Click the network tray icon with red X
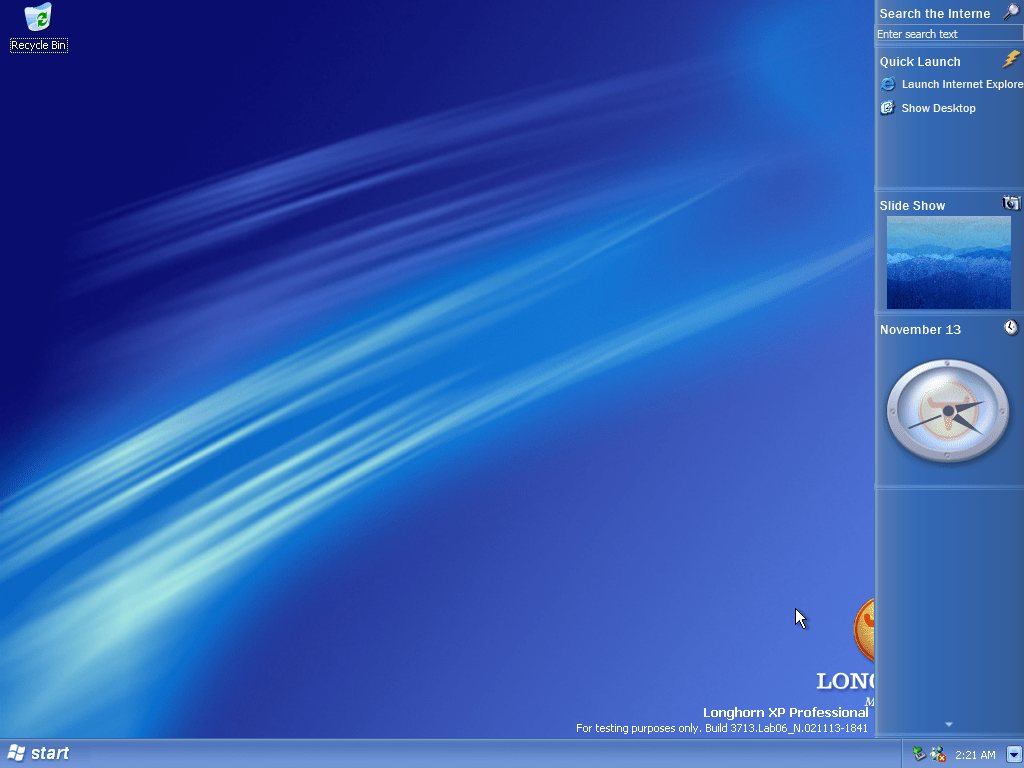 [x=937, y=754]
